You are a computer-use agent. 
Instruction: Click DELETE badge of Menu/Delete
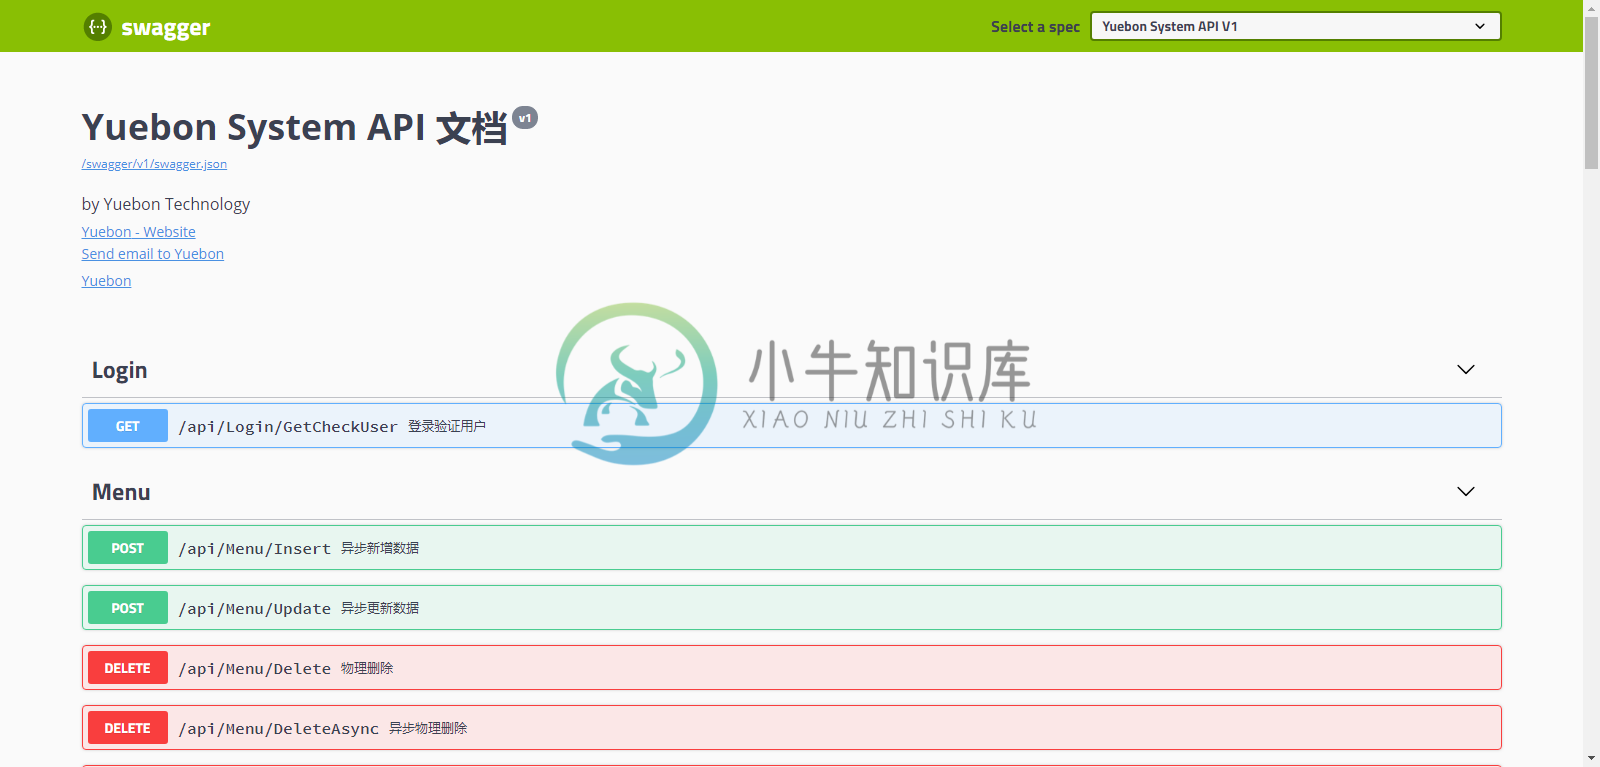127,668
